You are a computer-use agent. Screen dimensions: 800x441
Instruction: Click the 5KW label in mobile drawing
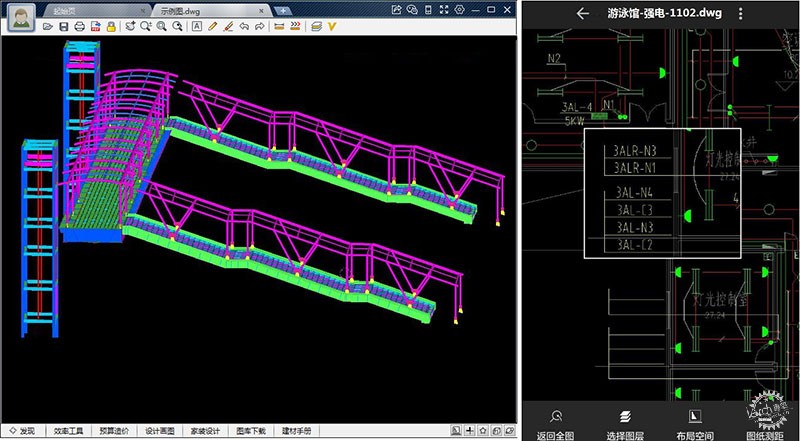point(574,121)
